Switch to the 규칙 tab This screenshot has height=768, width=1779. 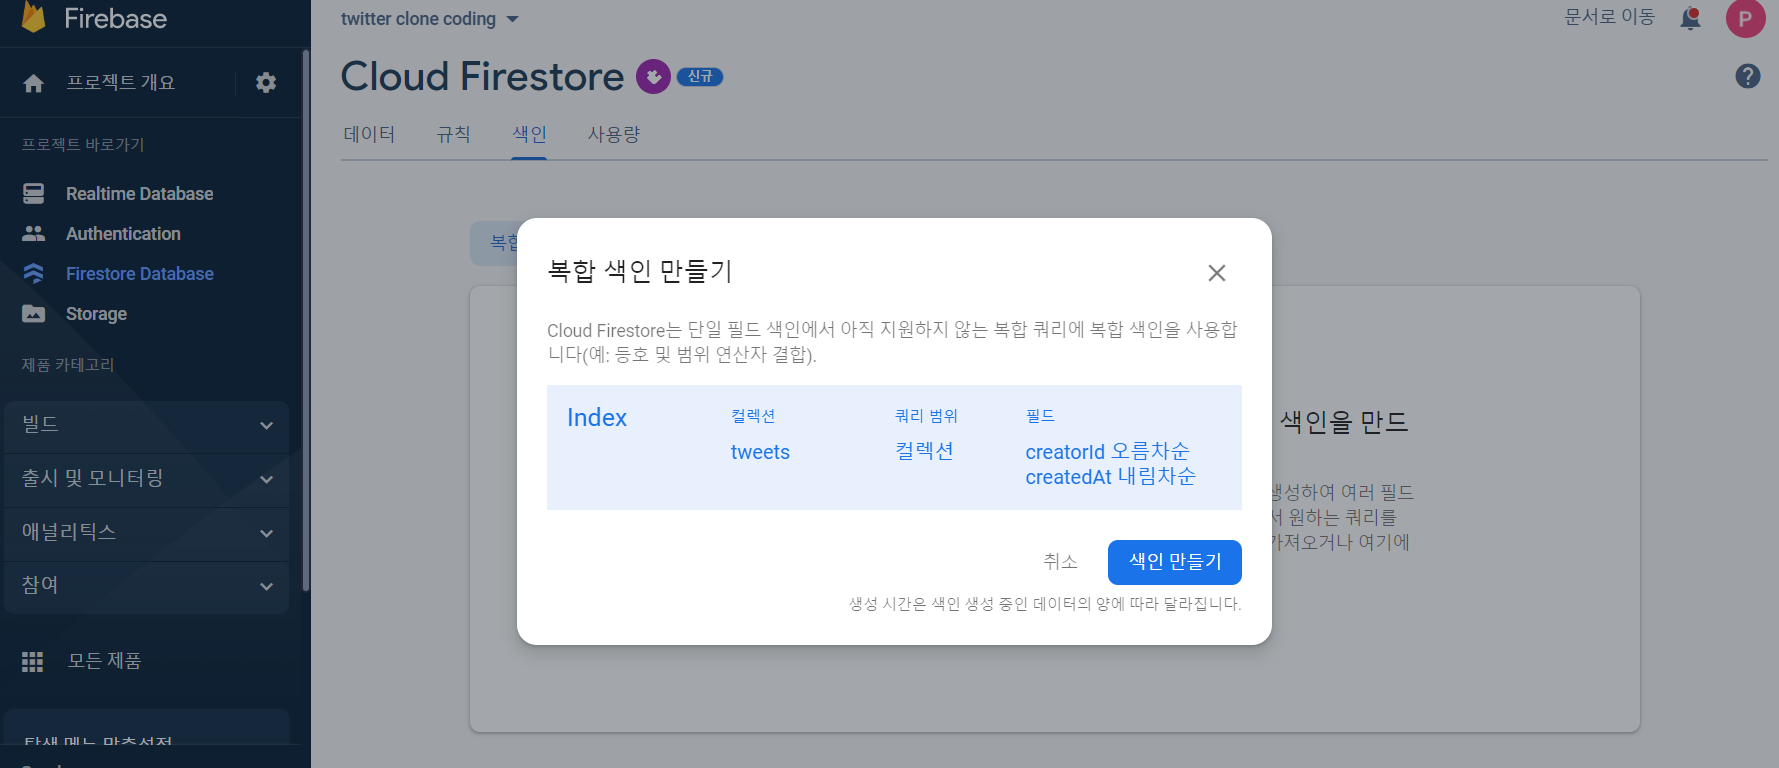point(453,134)
